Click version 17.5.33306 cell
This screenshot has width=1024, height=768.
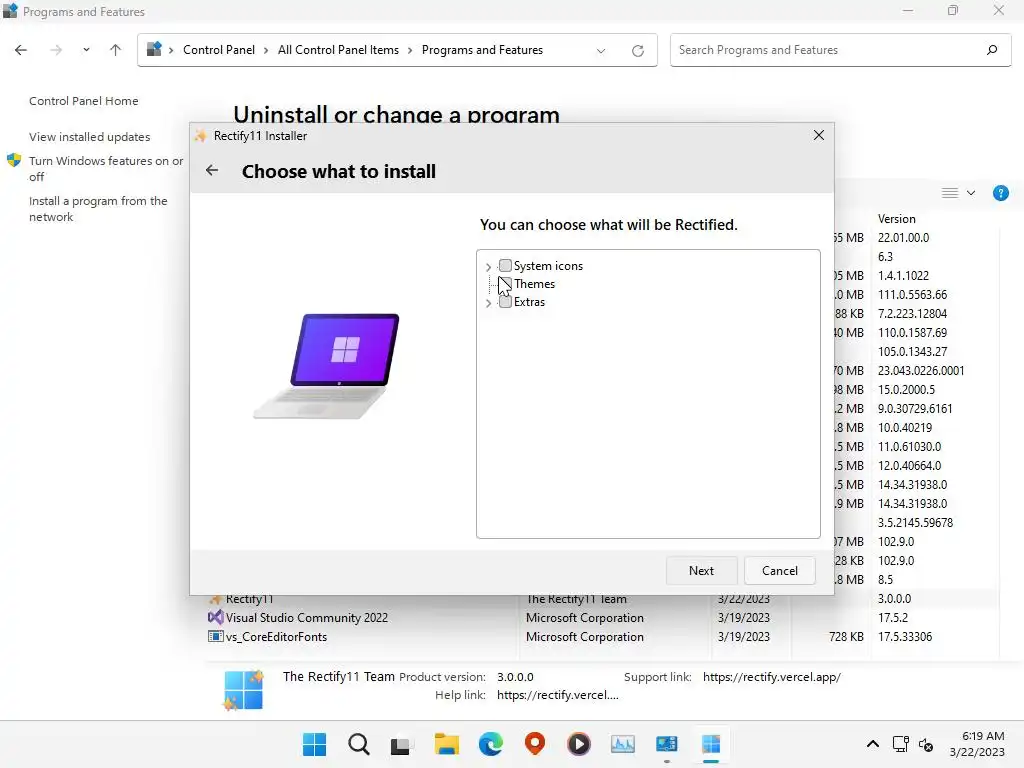[x=904, y=636]
